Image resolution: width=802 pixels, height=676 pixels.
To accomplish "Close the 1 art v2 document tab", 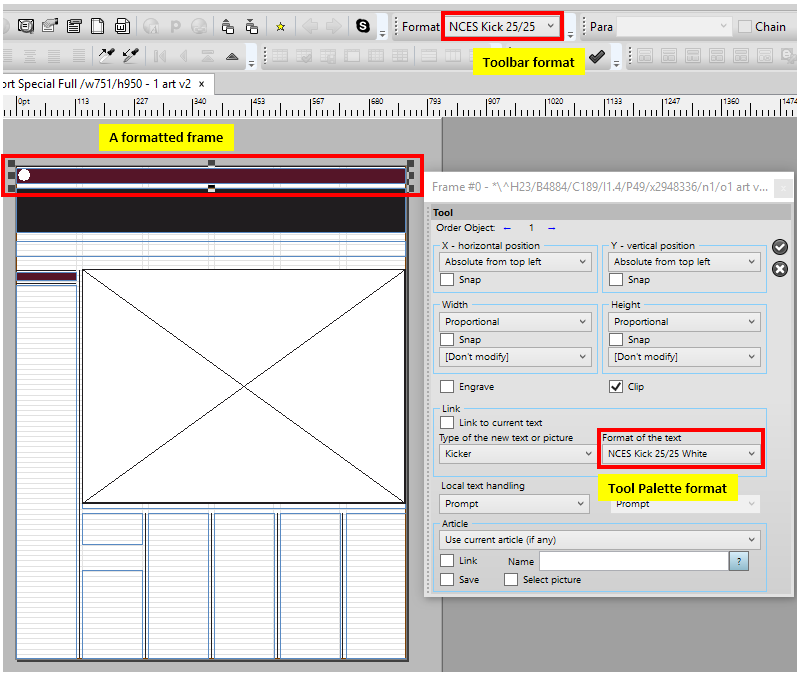I will tap(202, 84).
